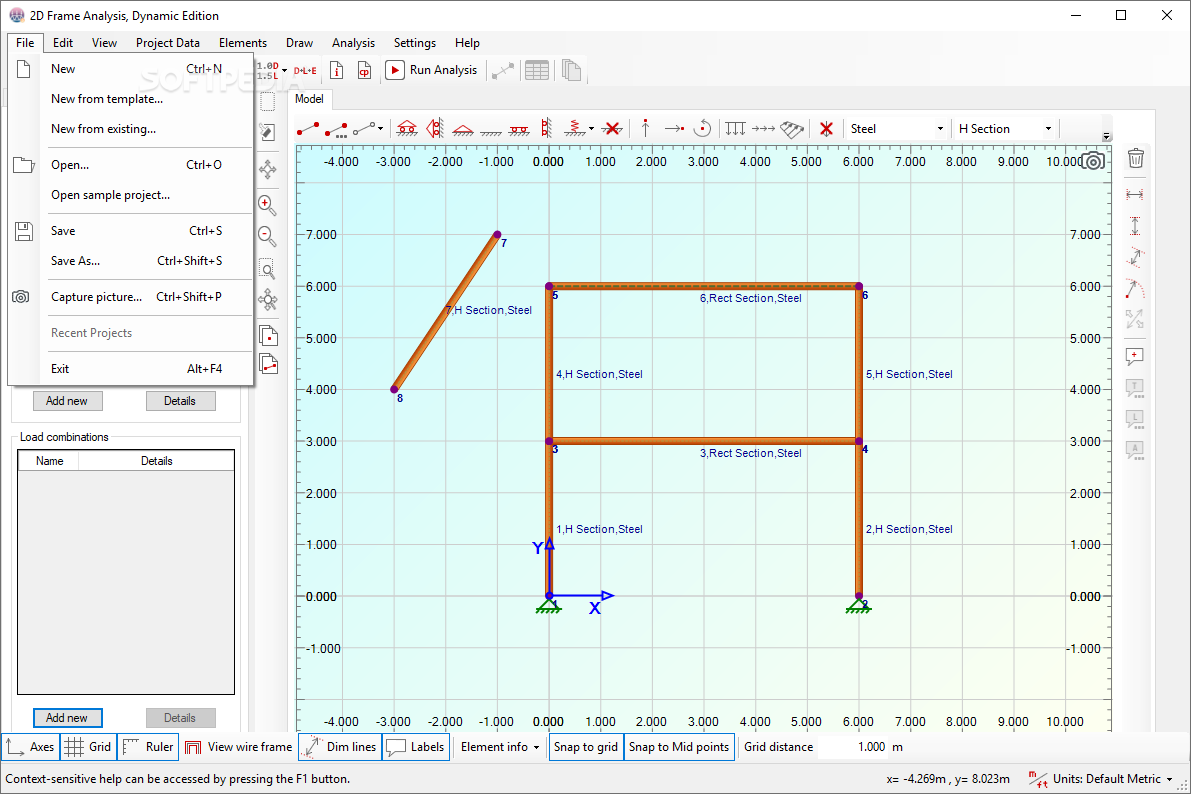The width and height of the screenshot is (1191, 794).
Task: Click the delete support red cross icon
Action: pyautogui.click(x=611, y=128)
